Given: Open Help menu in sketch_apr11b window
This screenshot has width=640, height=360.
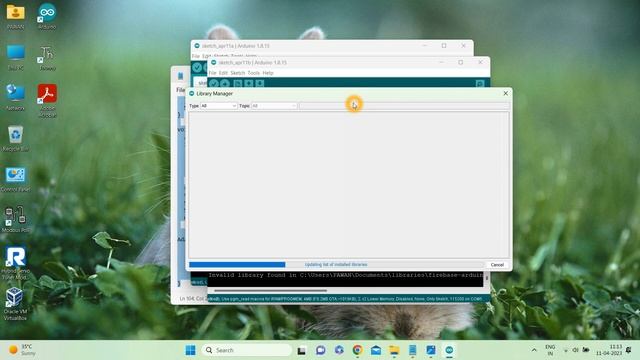Looking at the screenshot, I should tap(268, 73).
